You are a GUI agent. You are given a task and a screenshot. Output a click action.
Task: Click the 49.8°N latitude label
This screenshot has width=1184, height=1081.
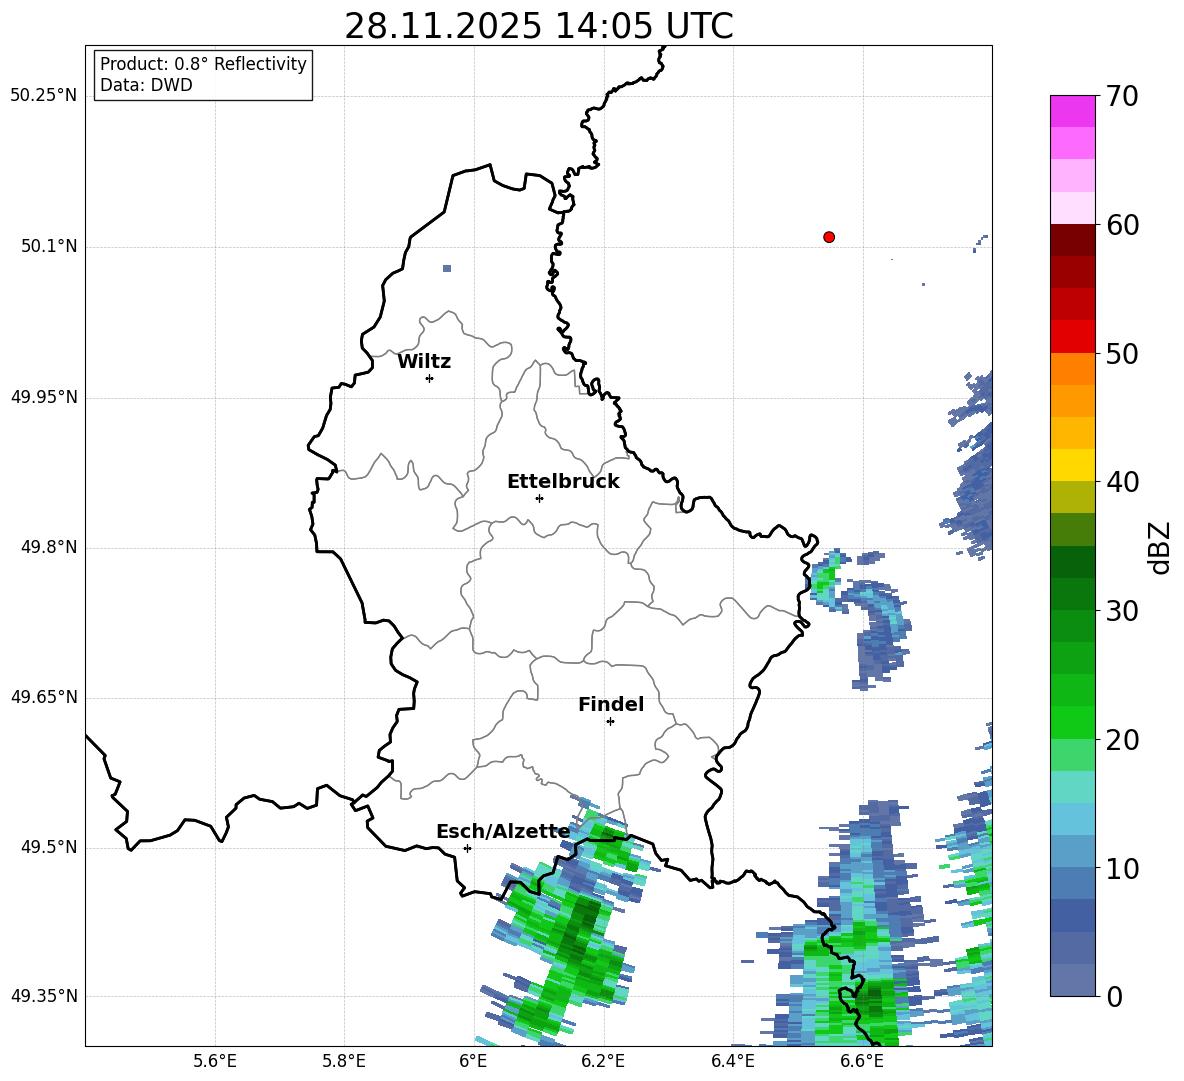tap(49, 547)
